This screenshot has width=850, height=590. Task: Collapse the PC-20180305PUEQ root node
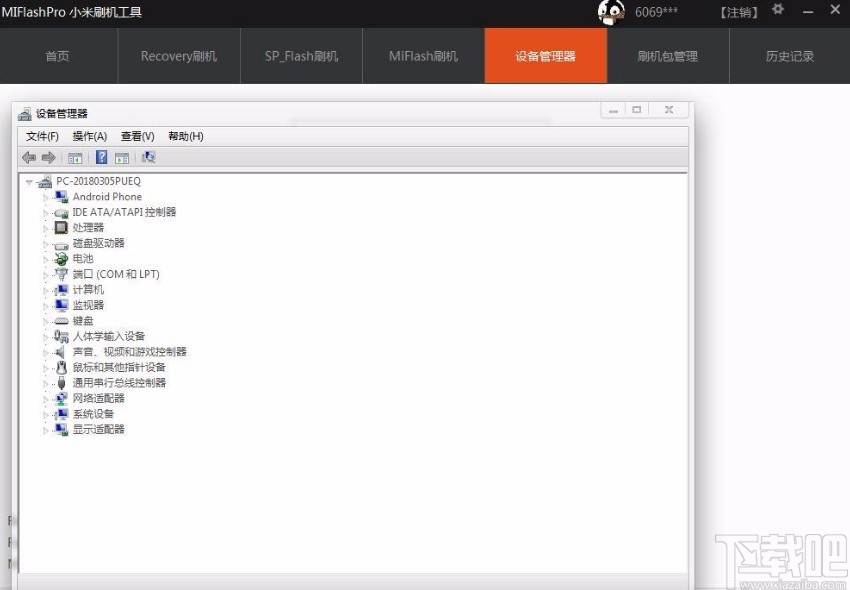click(x=29, y=182)
